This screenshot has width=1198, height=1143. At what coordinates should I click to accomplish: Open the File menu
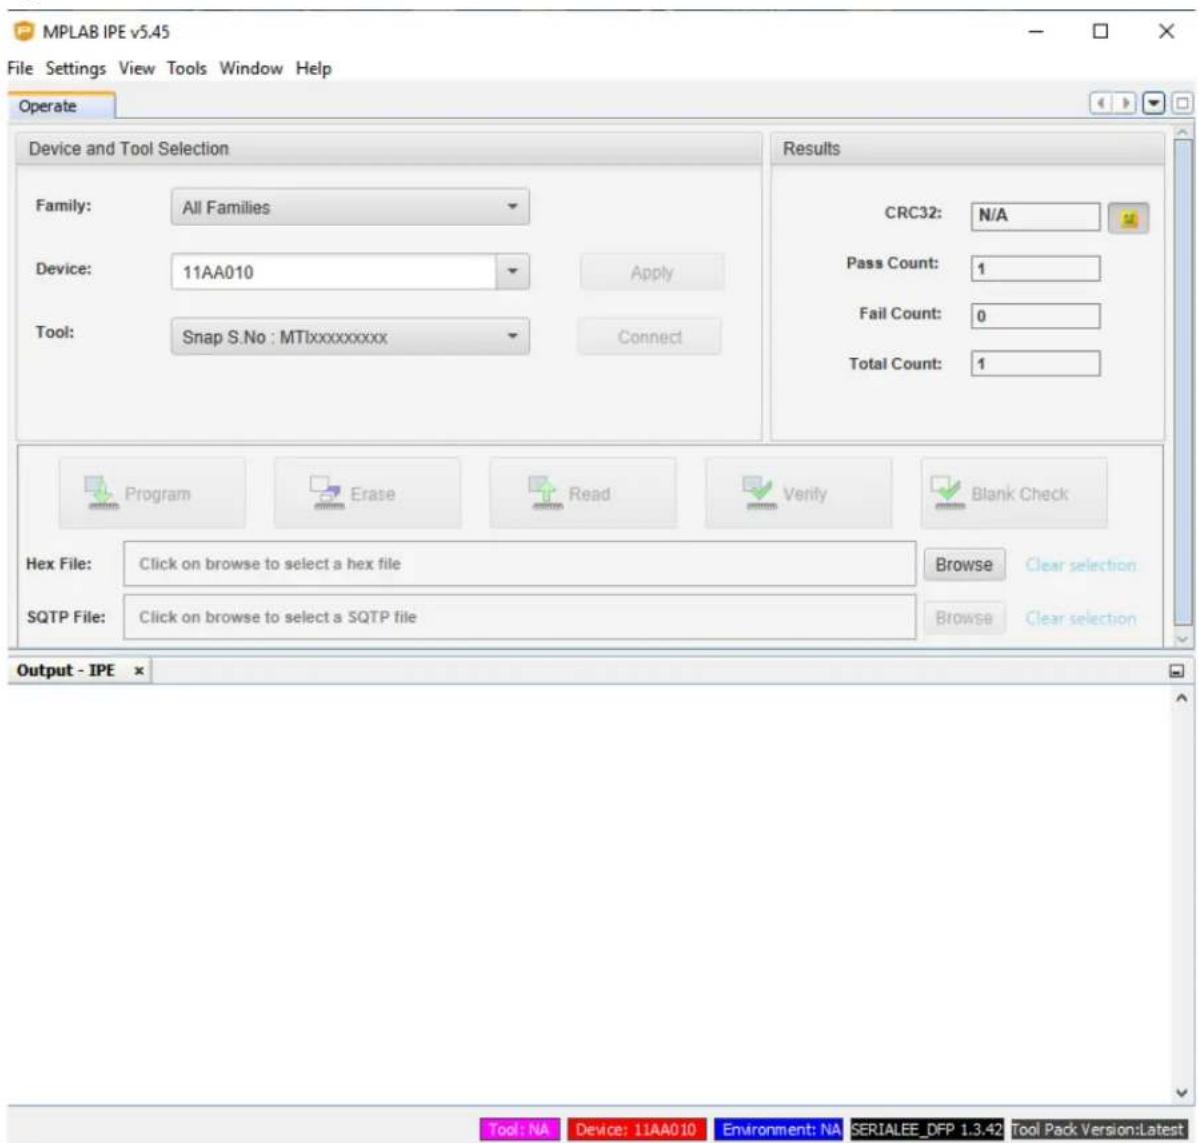20,68
